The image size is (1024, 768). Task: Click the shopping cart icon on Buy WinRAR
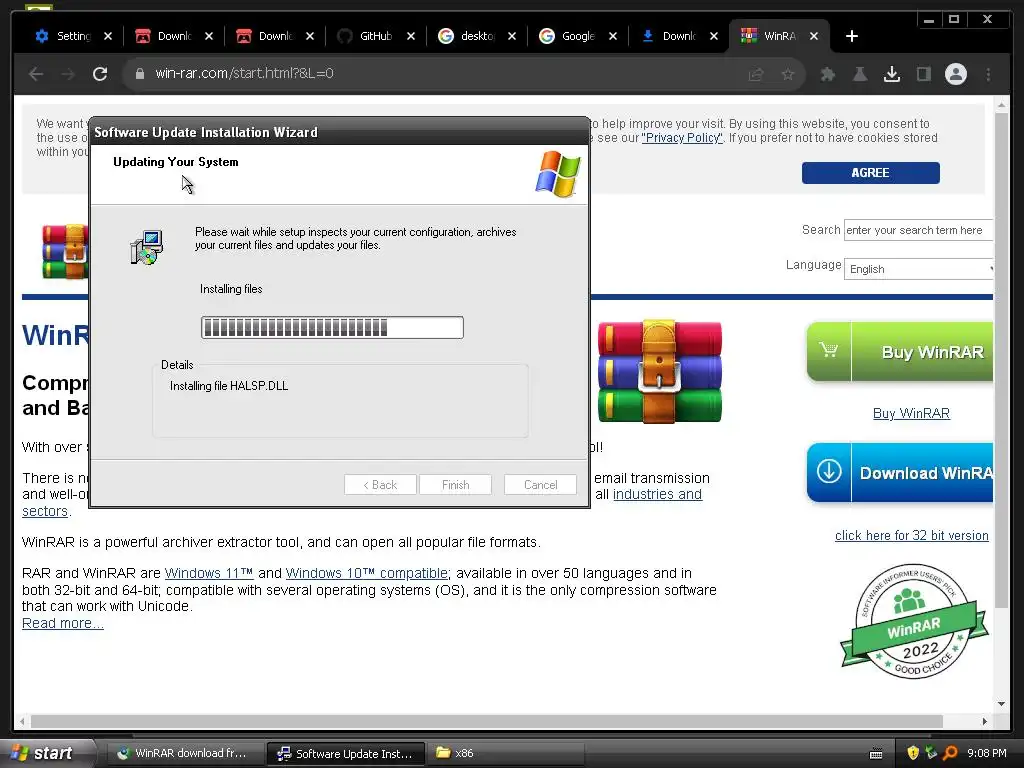click(829, 350)
